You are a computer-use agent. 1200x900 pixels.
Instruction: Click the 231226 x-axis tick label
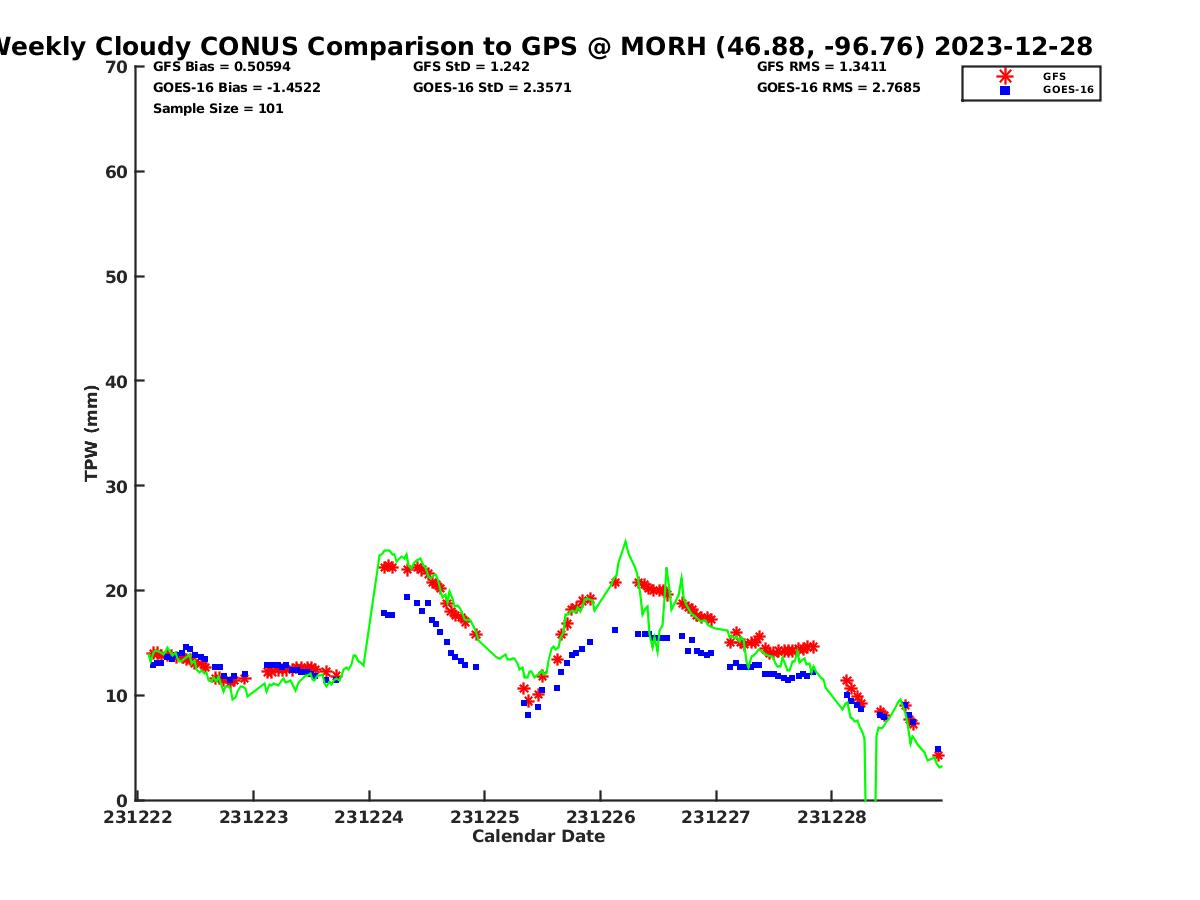tap(600, 817)
